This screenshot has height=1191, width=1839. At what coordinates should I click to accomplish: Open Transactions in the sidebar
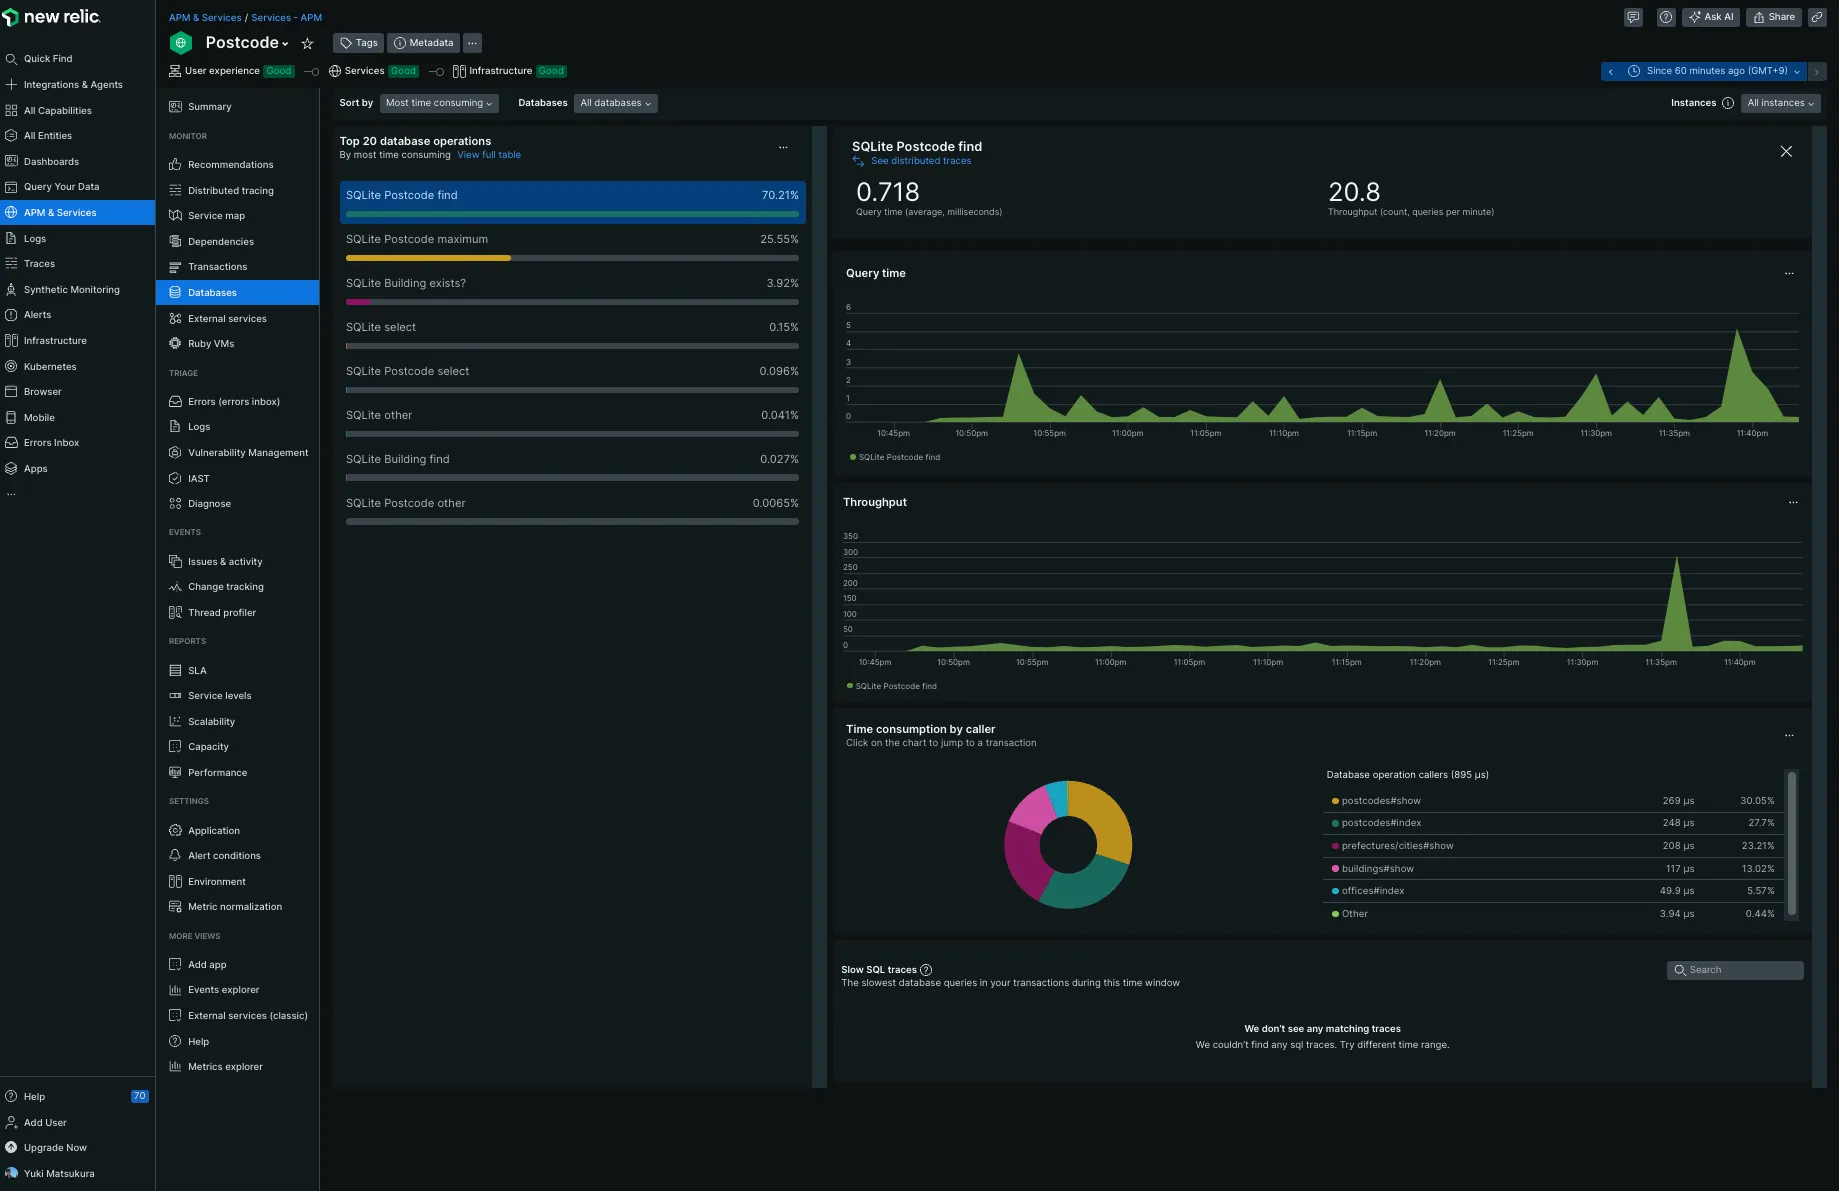coord(217,267)
